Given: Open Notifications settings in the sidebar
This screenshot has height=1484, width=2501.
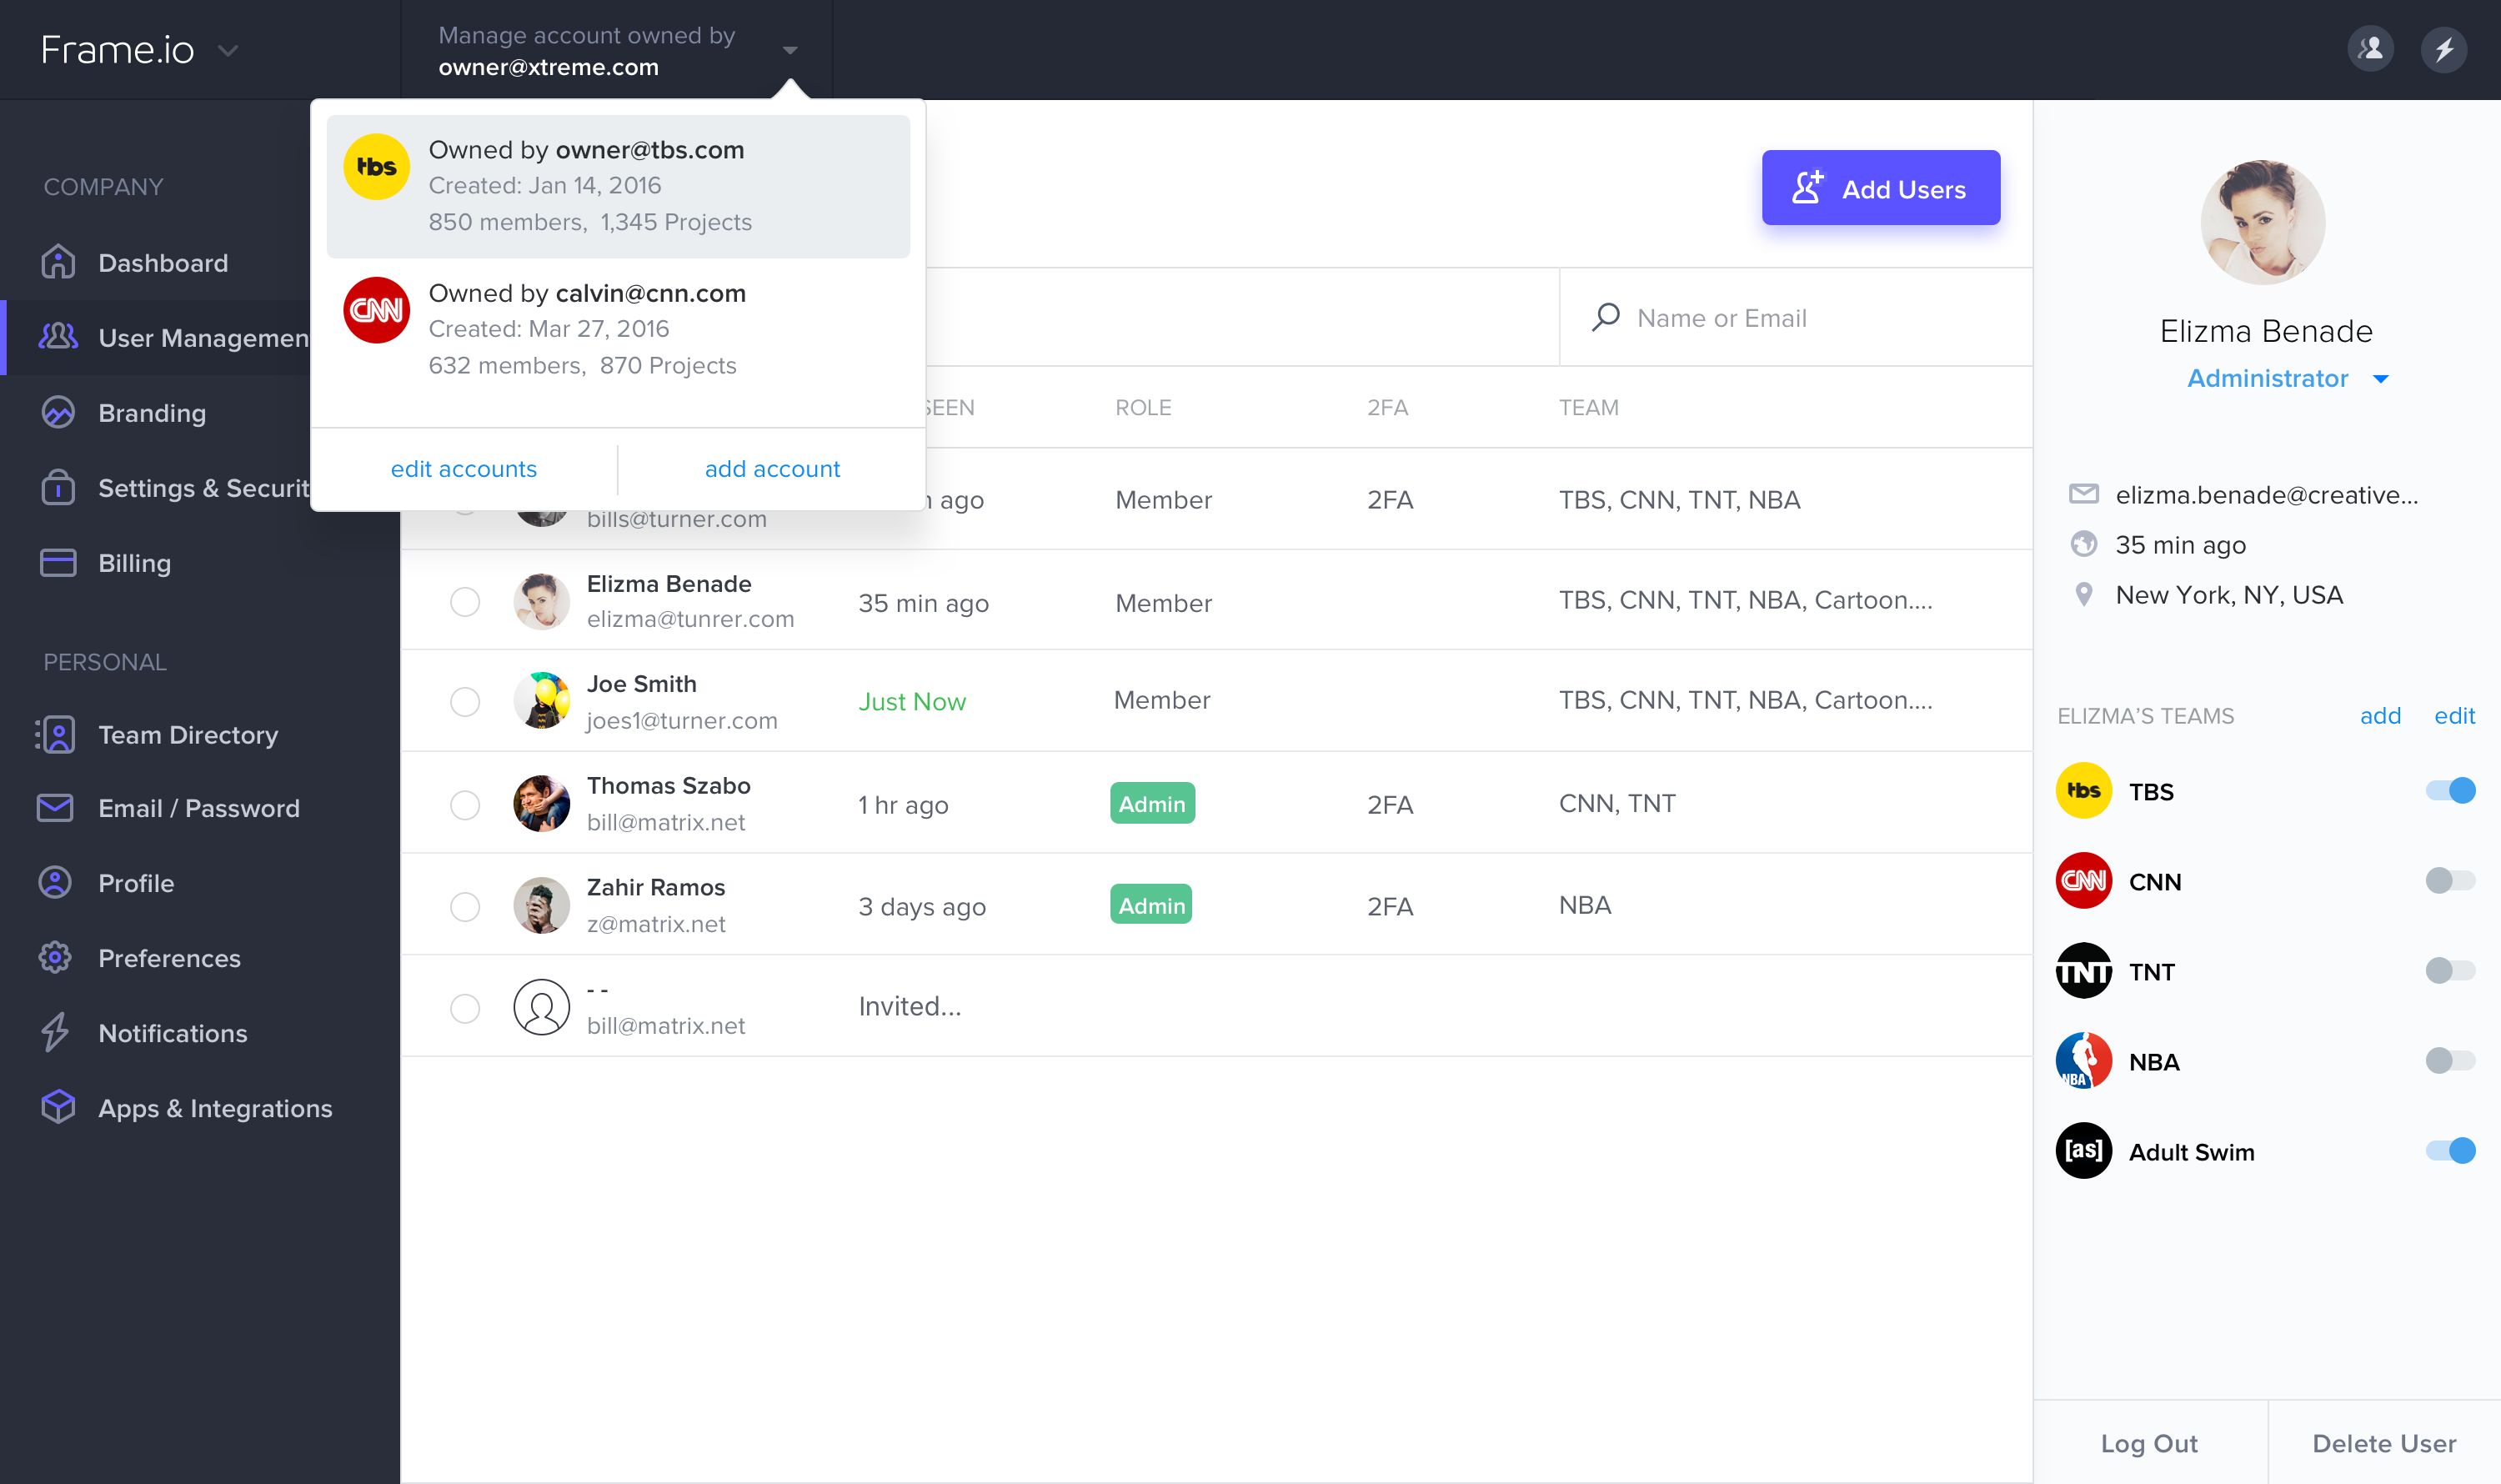Looking at the screenshot, I should pyautogui.click(x=172, y=1033).
